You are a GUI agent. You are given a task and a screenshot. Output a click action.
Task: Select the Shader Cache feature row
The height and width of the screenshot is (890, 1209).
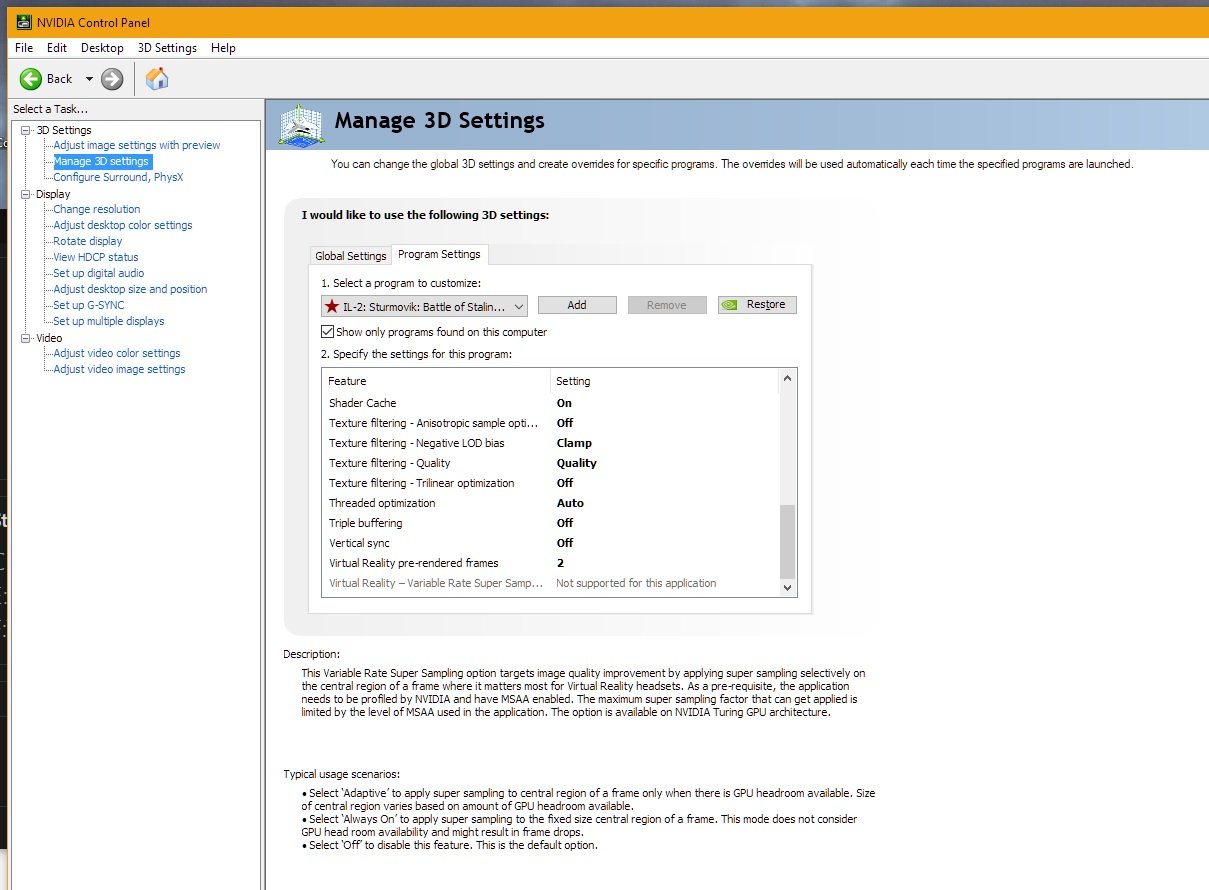pyautogui.click(x=549, y=403)
